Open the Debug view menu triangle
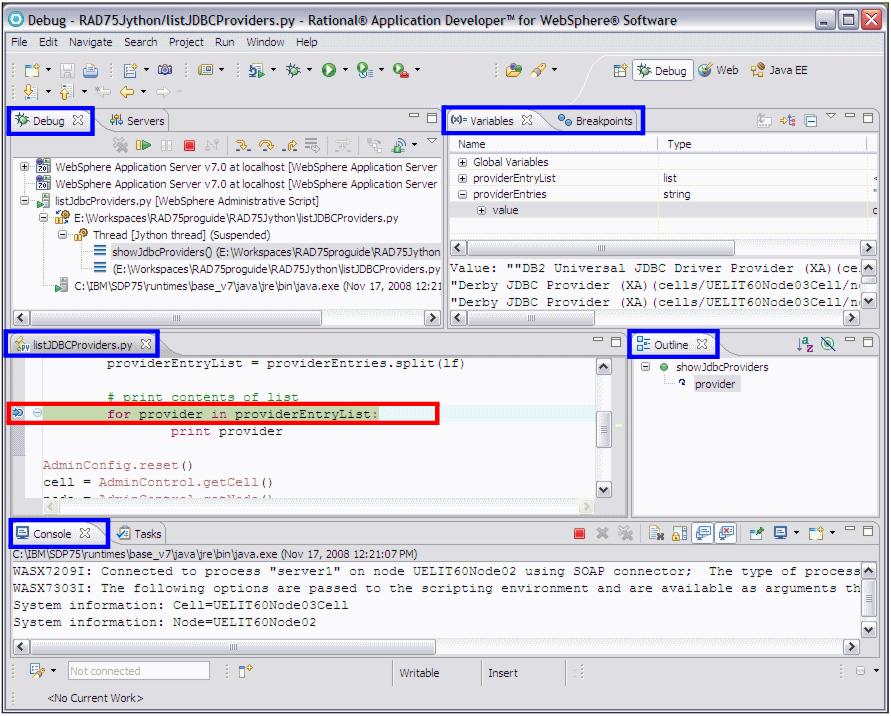The width and height of the screenshot is (891, 716). (432, 140)
